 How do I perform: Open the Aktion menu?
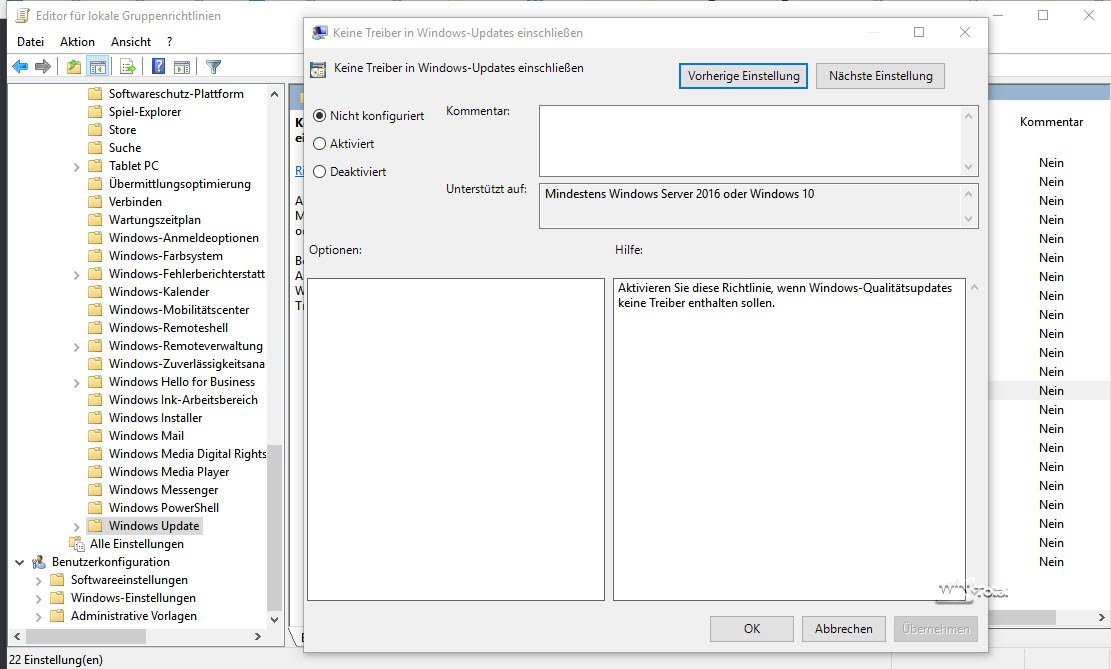[77, 42]
